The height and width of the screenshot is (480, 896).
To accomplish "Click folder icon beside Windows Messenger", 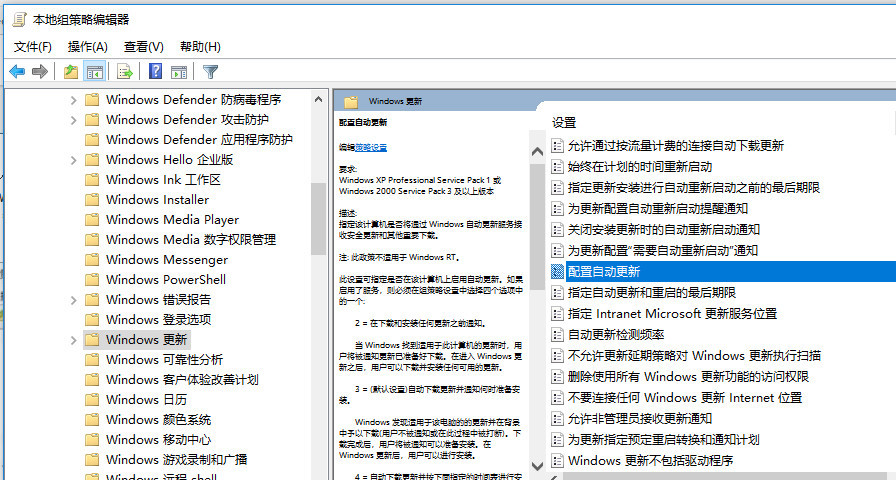I will click(x=92, y=260).
